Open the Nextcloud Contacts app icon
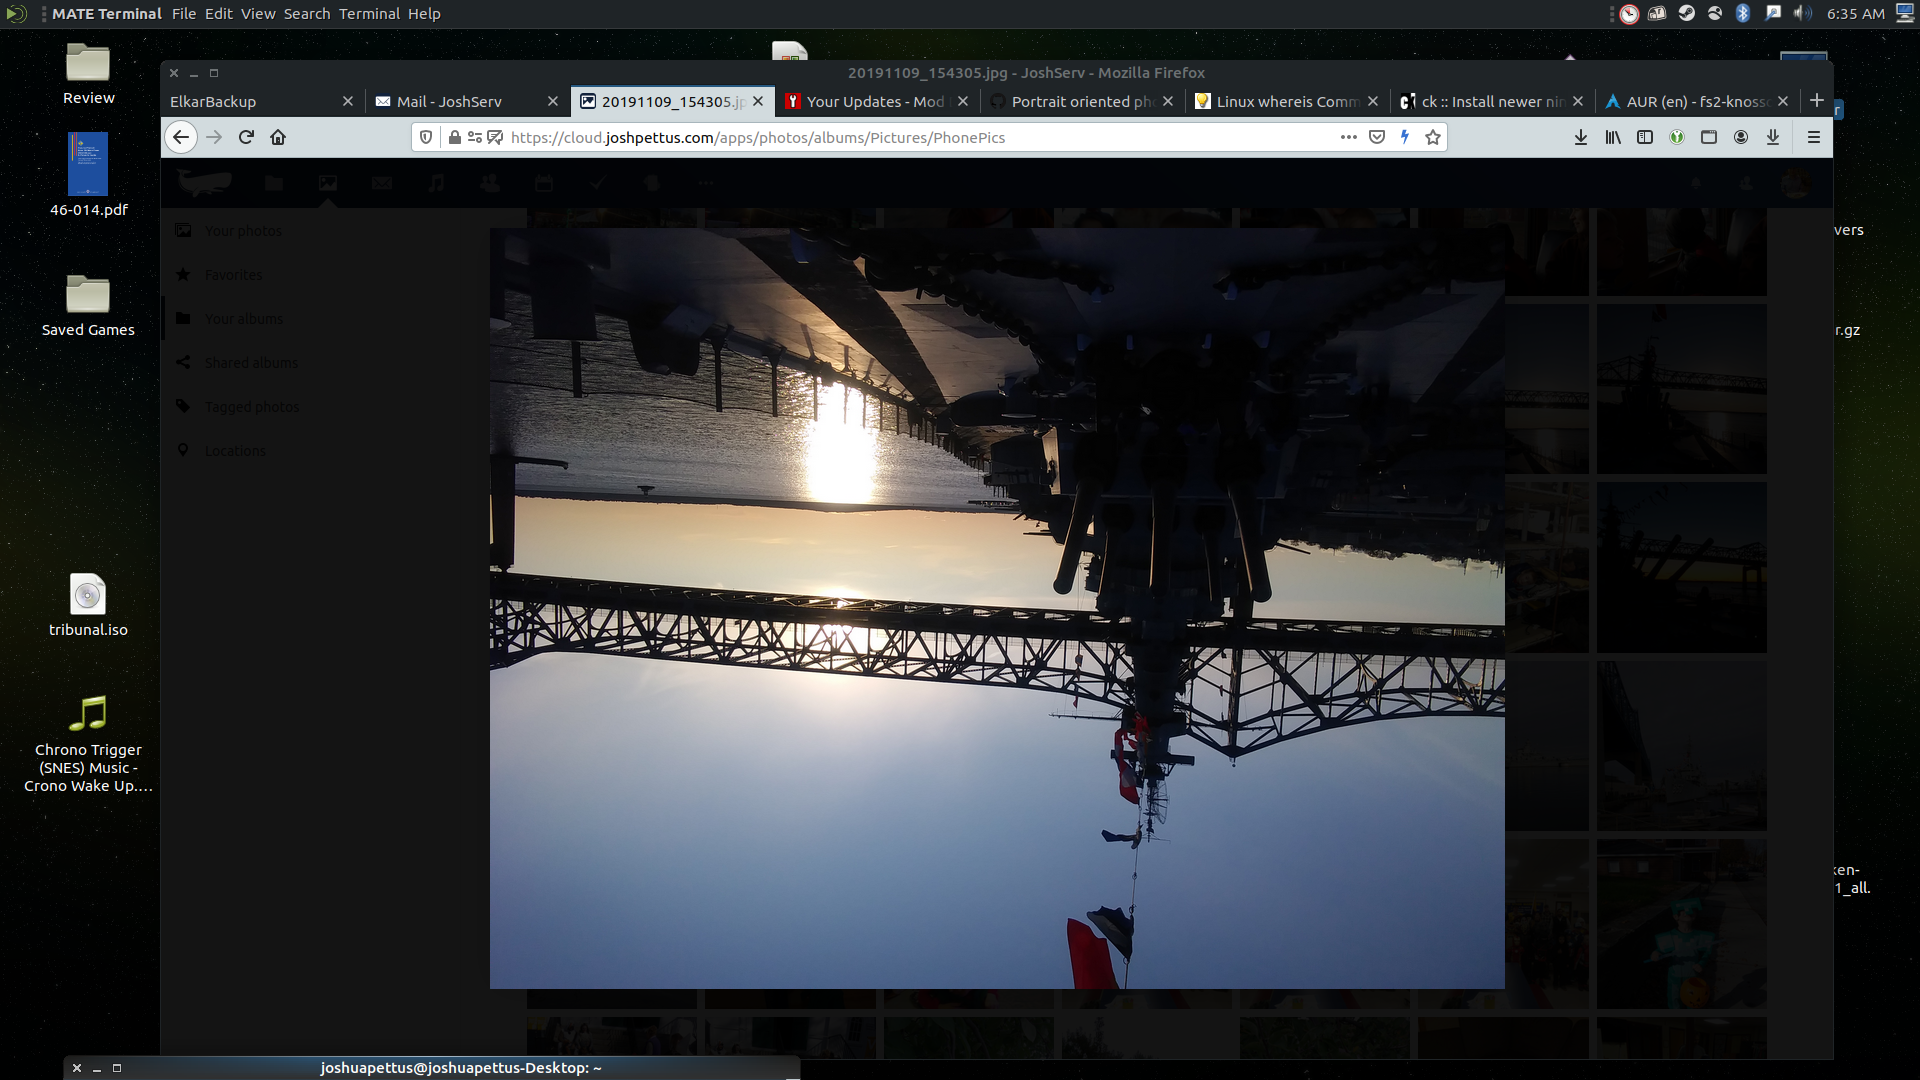Screen dimensions: 1920x1080 [x=490, y=183]
